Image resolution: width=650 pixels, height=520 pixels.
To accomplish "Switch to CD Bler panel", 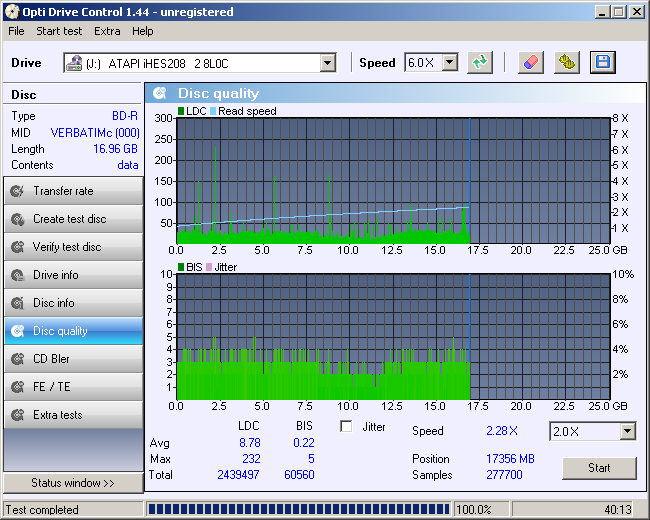I will pos(73,359).
